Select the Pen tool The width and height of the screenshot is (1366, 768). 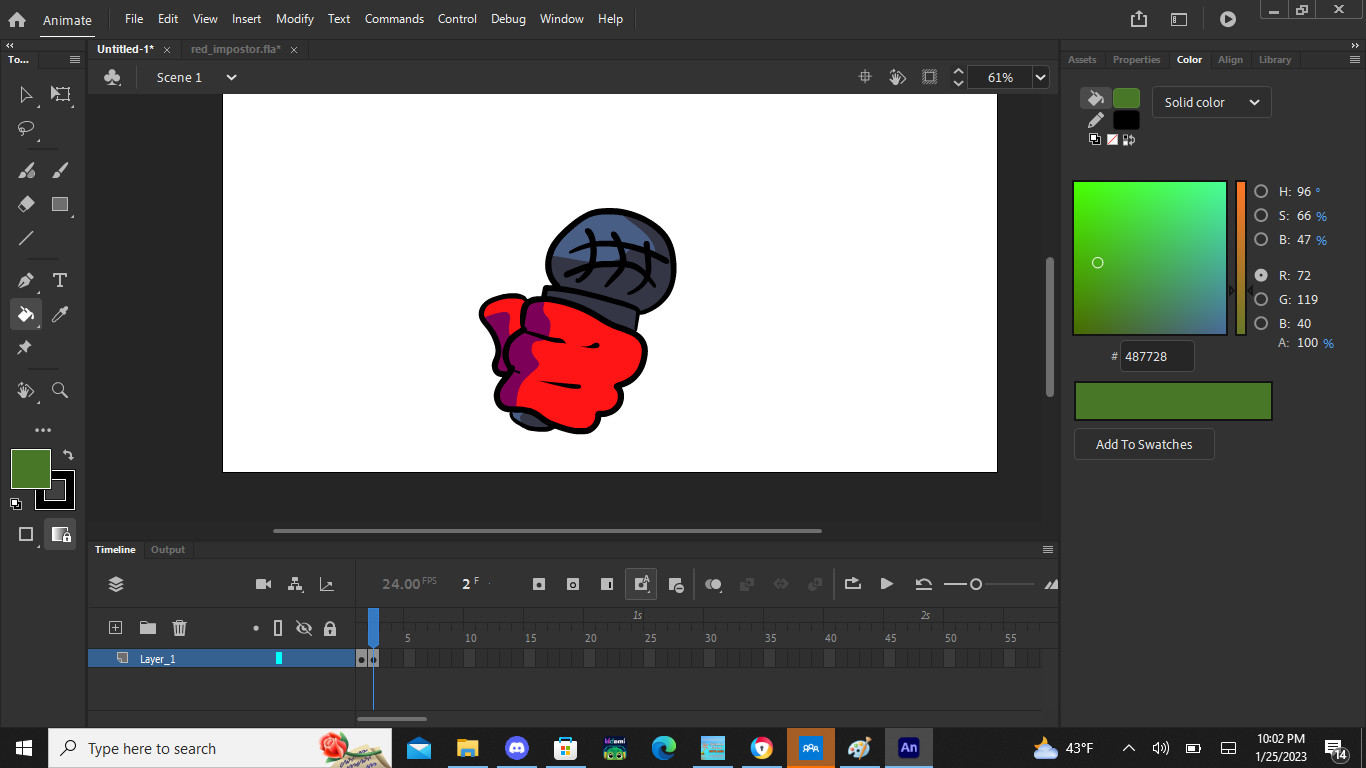pyautogui.click(x=26, y=280)
